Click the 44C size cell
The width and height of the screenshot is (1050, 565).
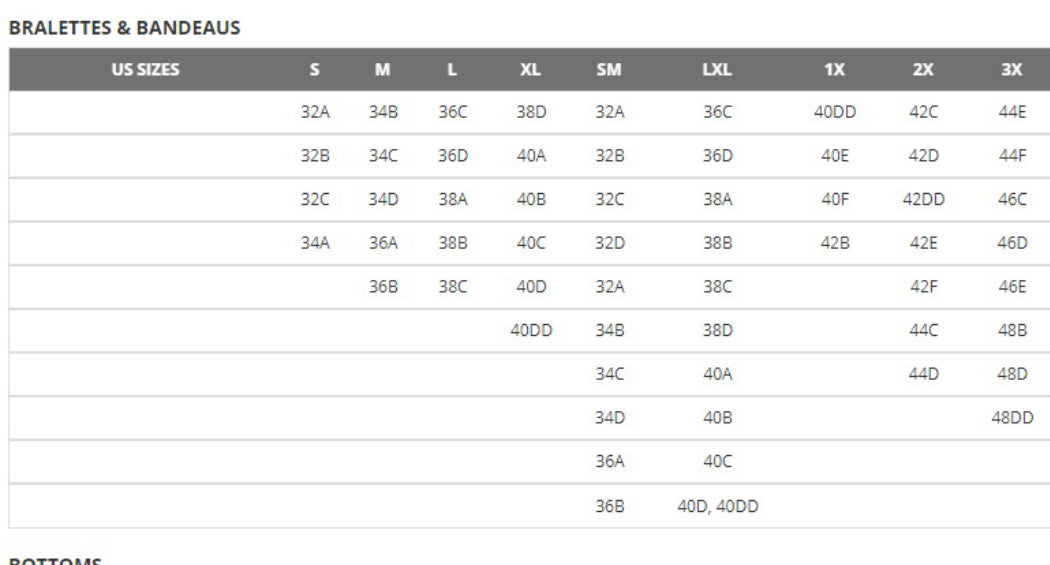click(923, 331)
